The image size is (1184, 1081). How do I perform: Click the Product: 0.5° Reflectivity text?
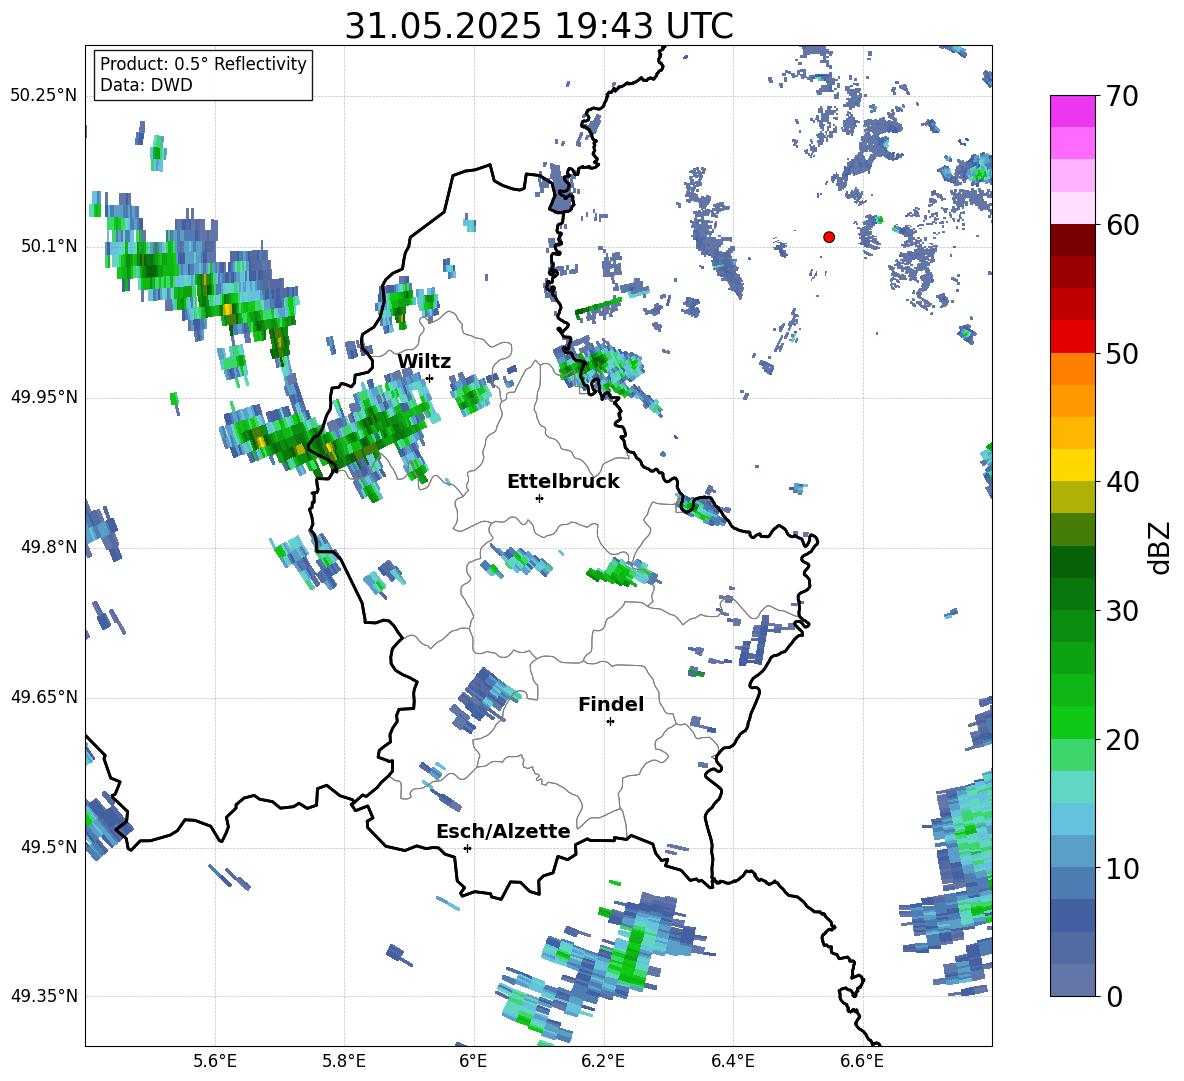[x=203, y=64]
